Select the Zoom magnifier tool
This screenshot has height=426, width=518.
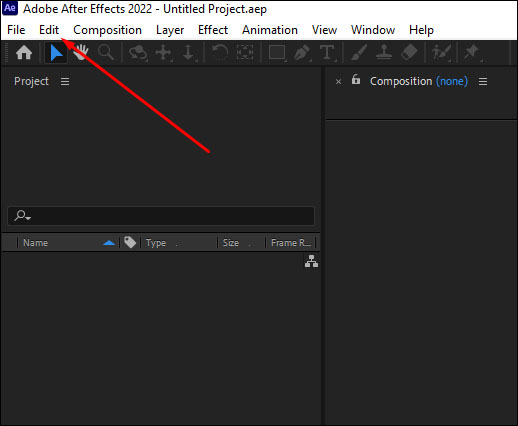[x=106, y=53]
